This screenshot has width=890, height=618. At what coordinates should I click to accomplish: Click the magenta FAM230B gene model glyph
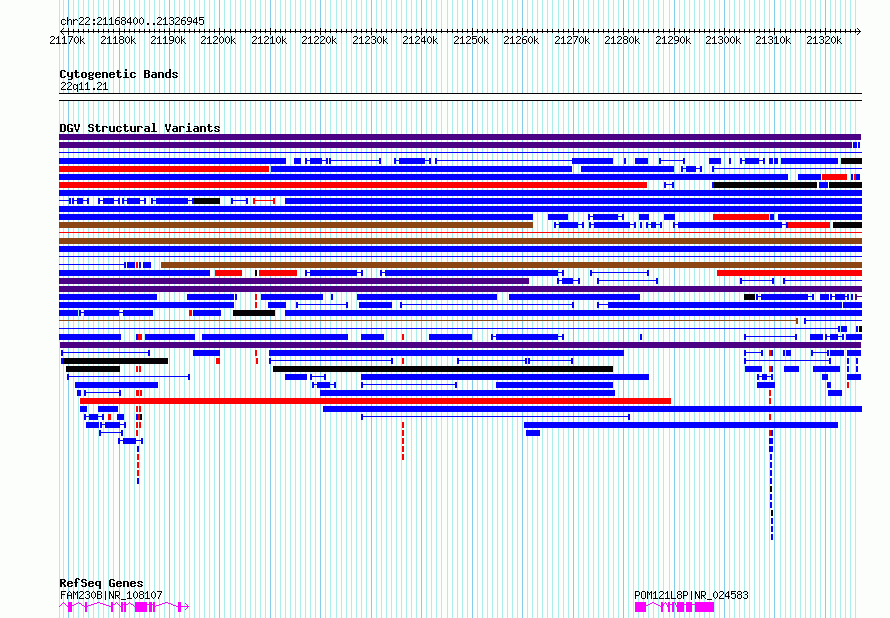124,607
